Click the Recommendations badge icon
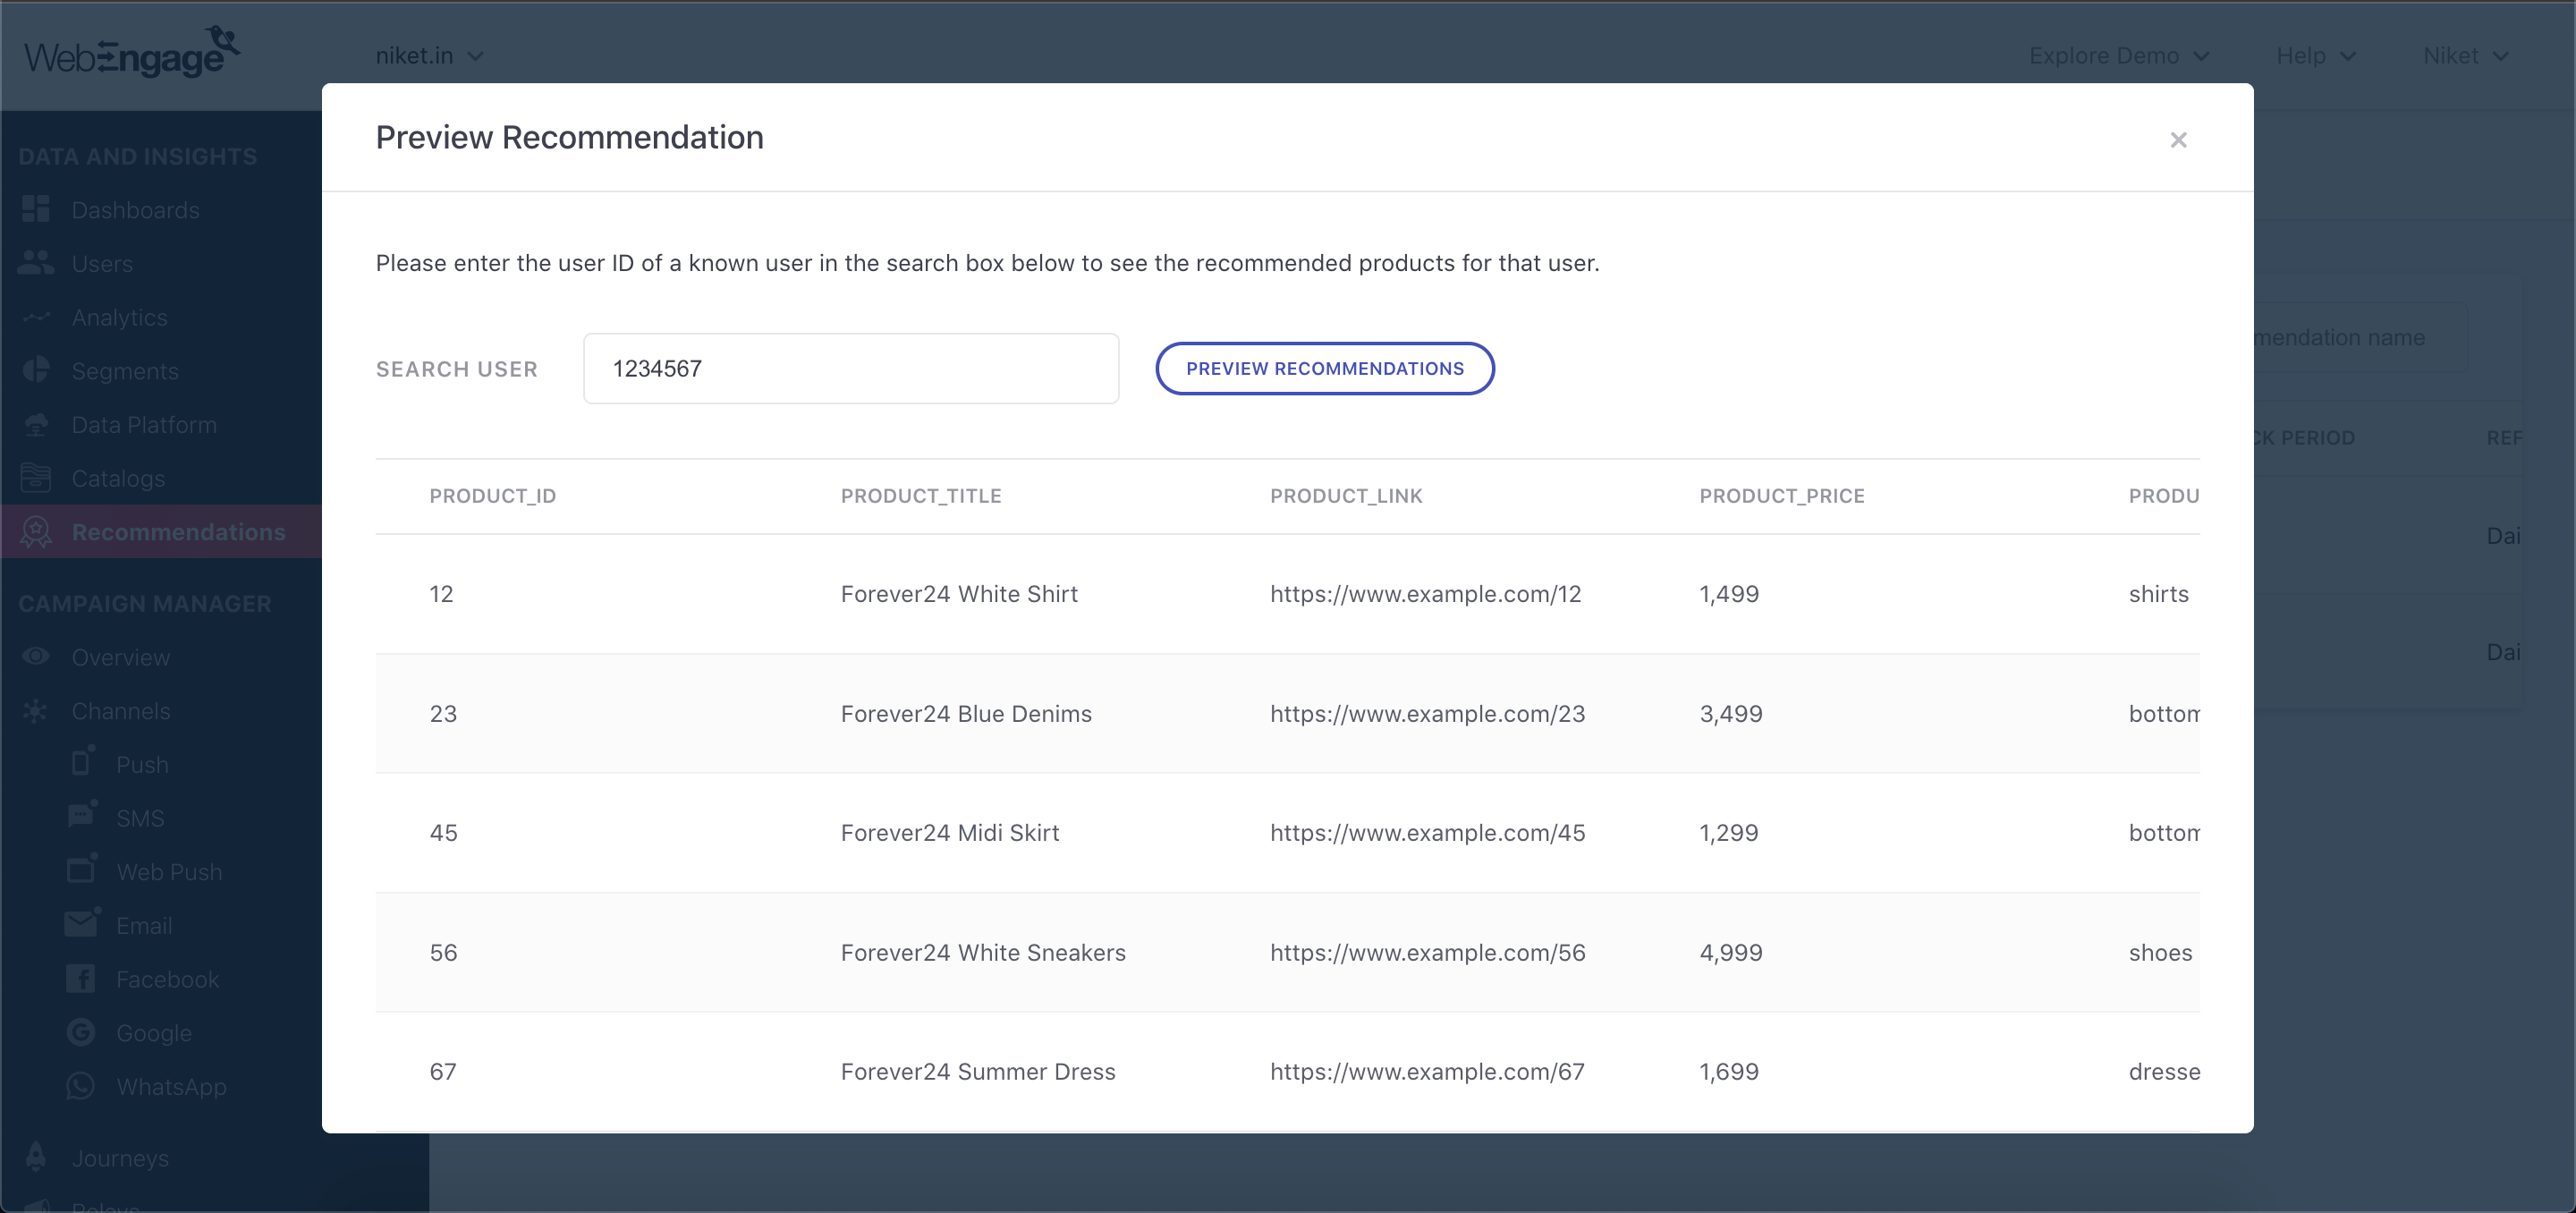Image resolution: width=2576 pixels, height=1213 pixels. click(x=36, y=532)
